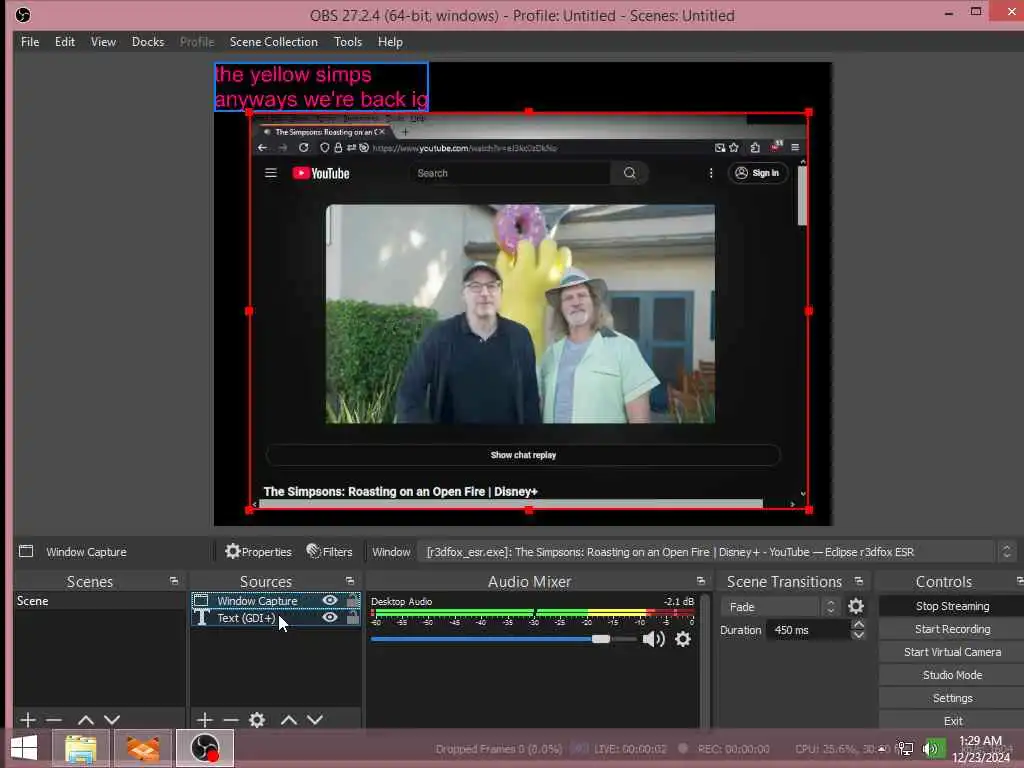
Task: Open OBS Settings from Controls
Action: 952,698
